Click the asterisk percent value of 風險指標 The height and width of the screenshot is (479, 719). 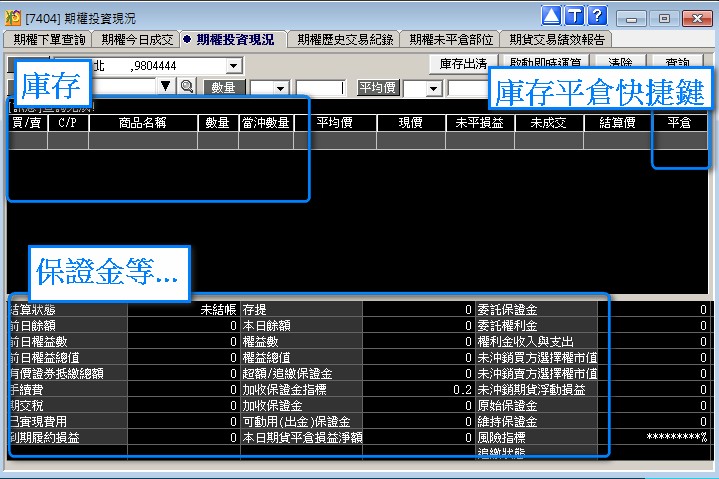(677, 438)
